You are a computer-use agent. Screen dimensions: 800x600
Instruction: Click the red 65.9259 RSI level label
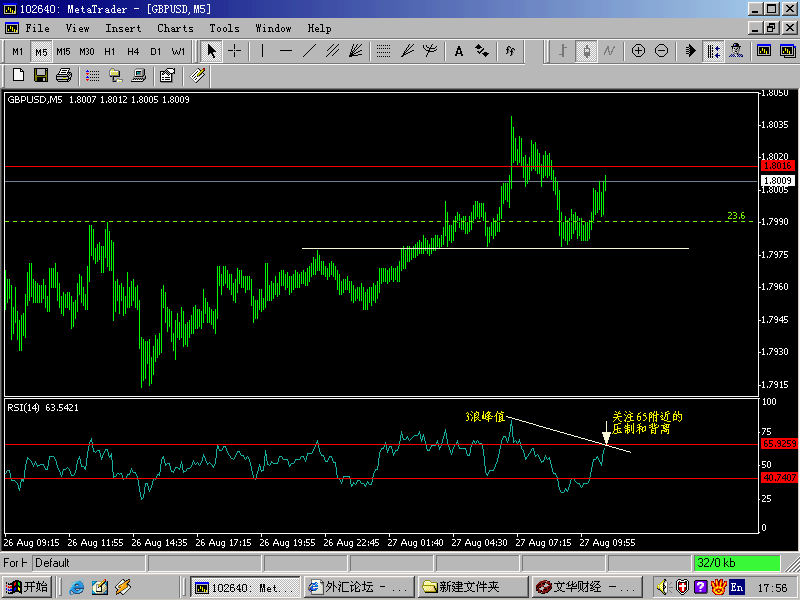[779, 444]
